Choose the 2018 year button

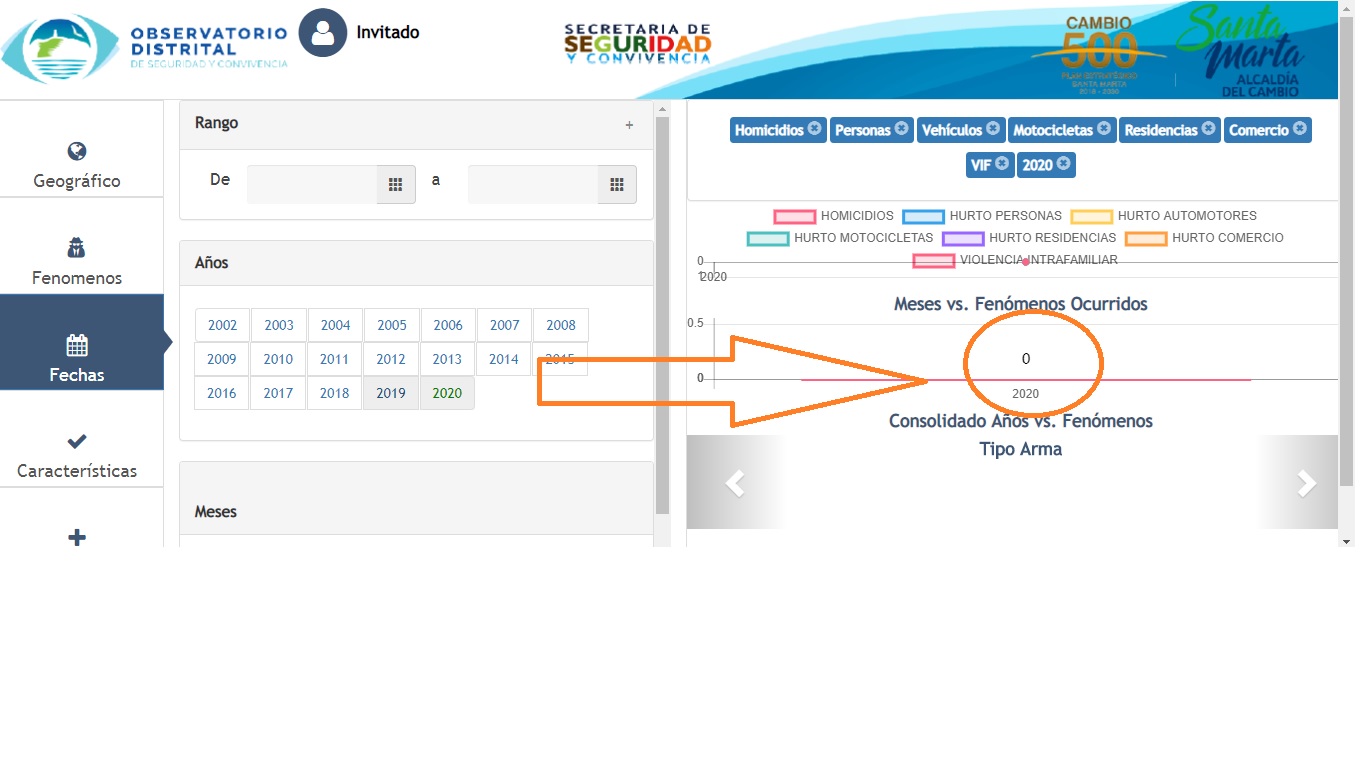point(334,393)
